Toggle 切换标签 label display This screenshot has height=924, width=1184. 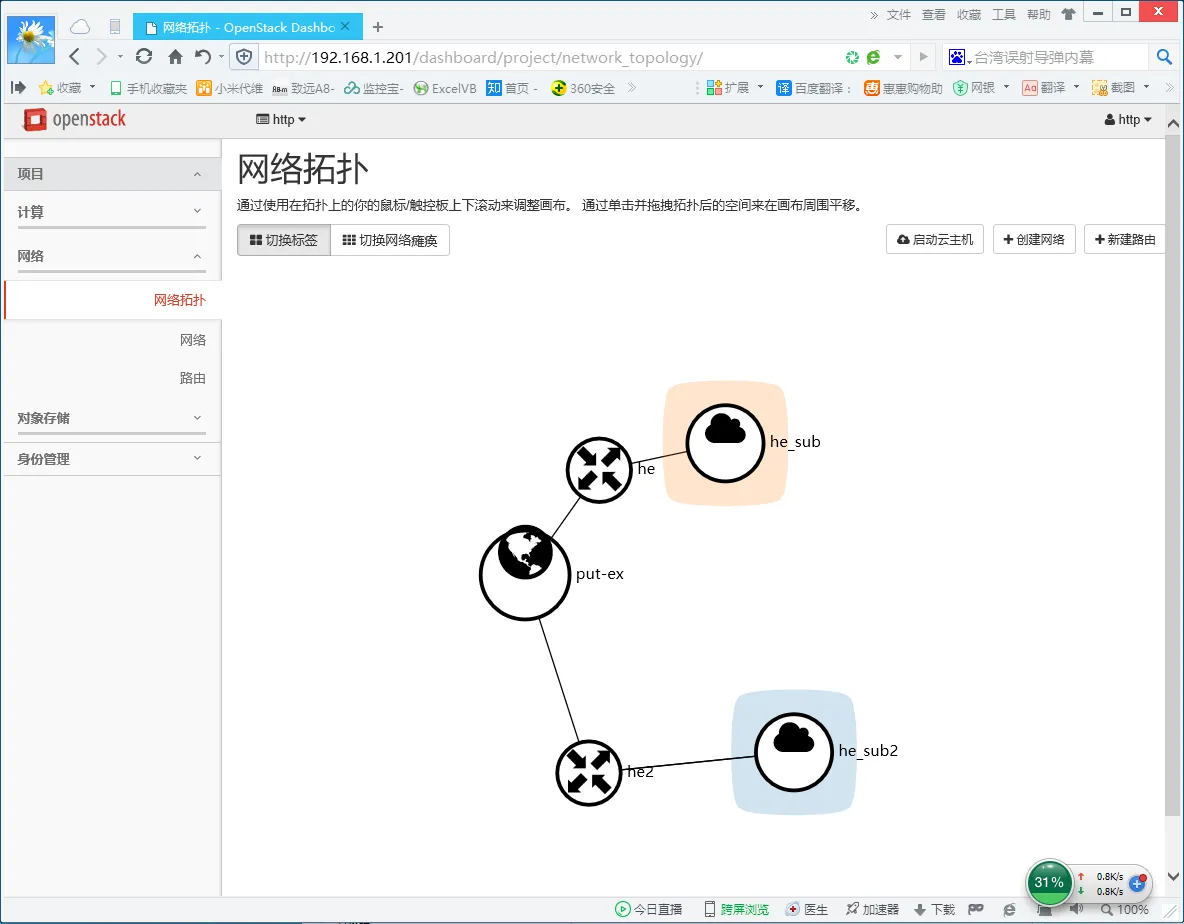coord(284,240)
